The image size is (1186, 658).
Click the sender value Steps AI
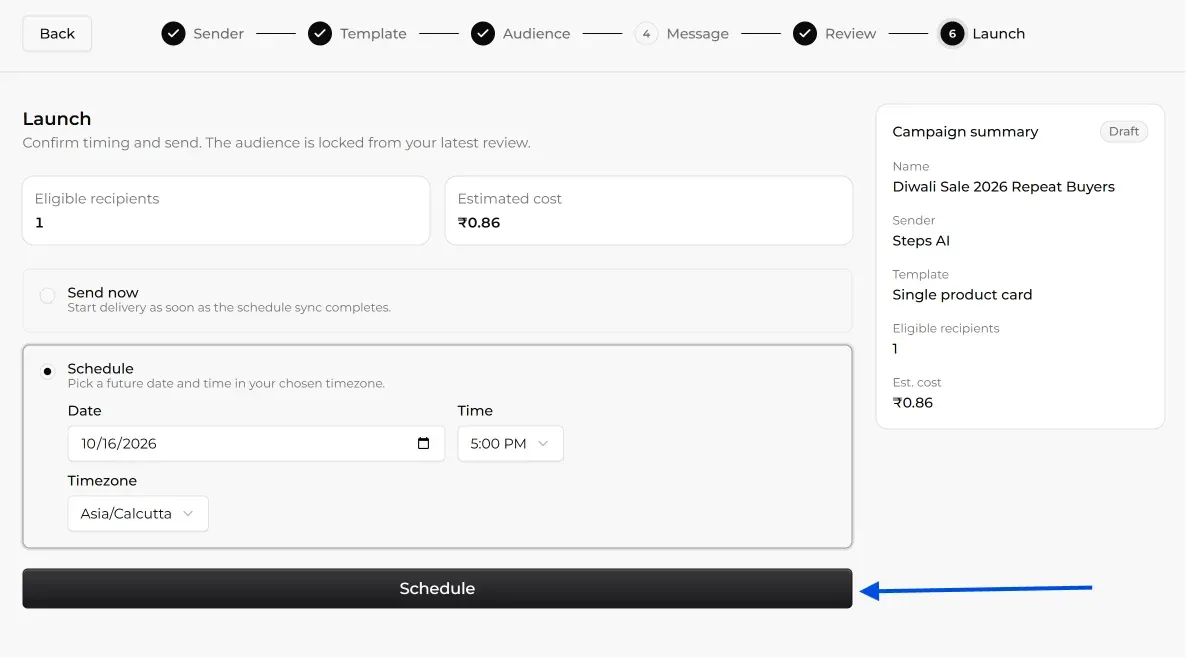[921, 241]
